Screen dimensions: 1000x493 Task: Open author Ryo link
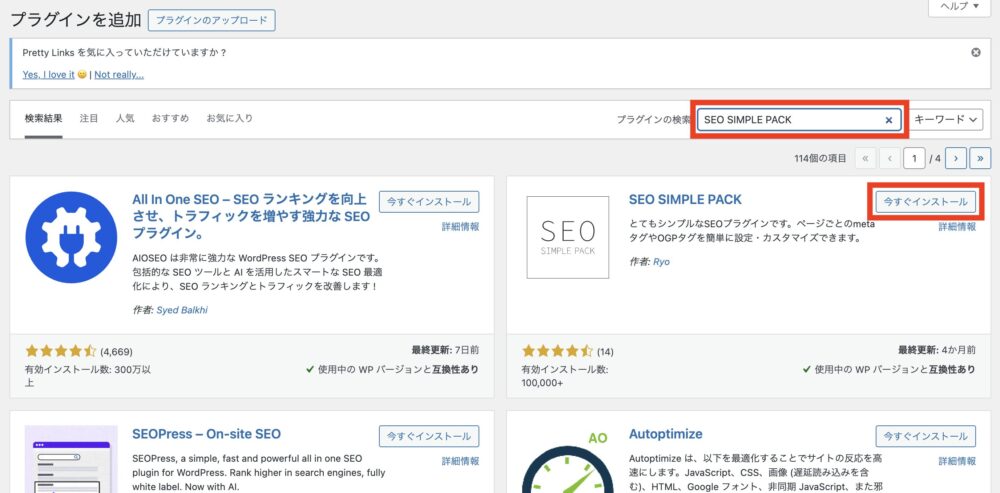661,261
